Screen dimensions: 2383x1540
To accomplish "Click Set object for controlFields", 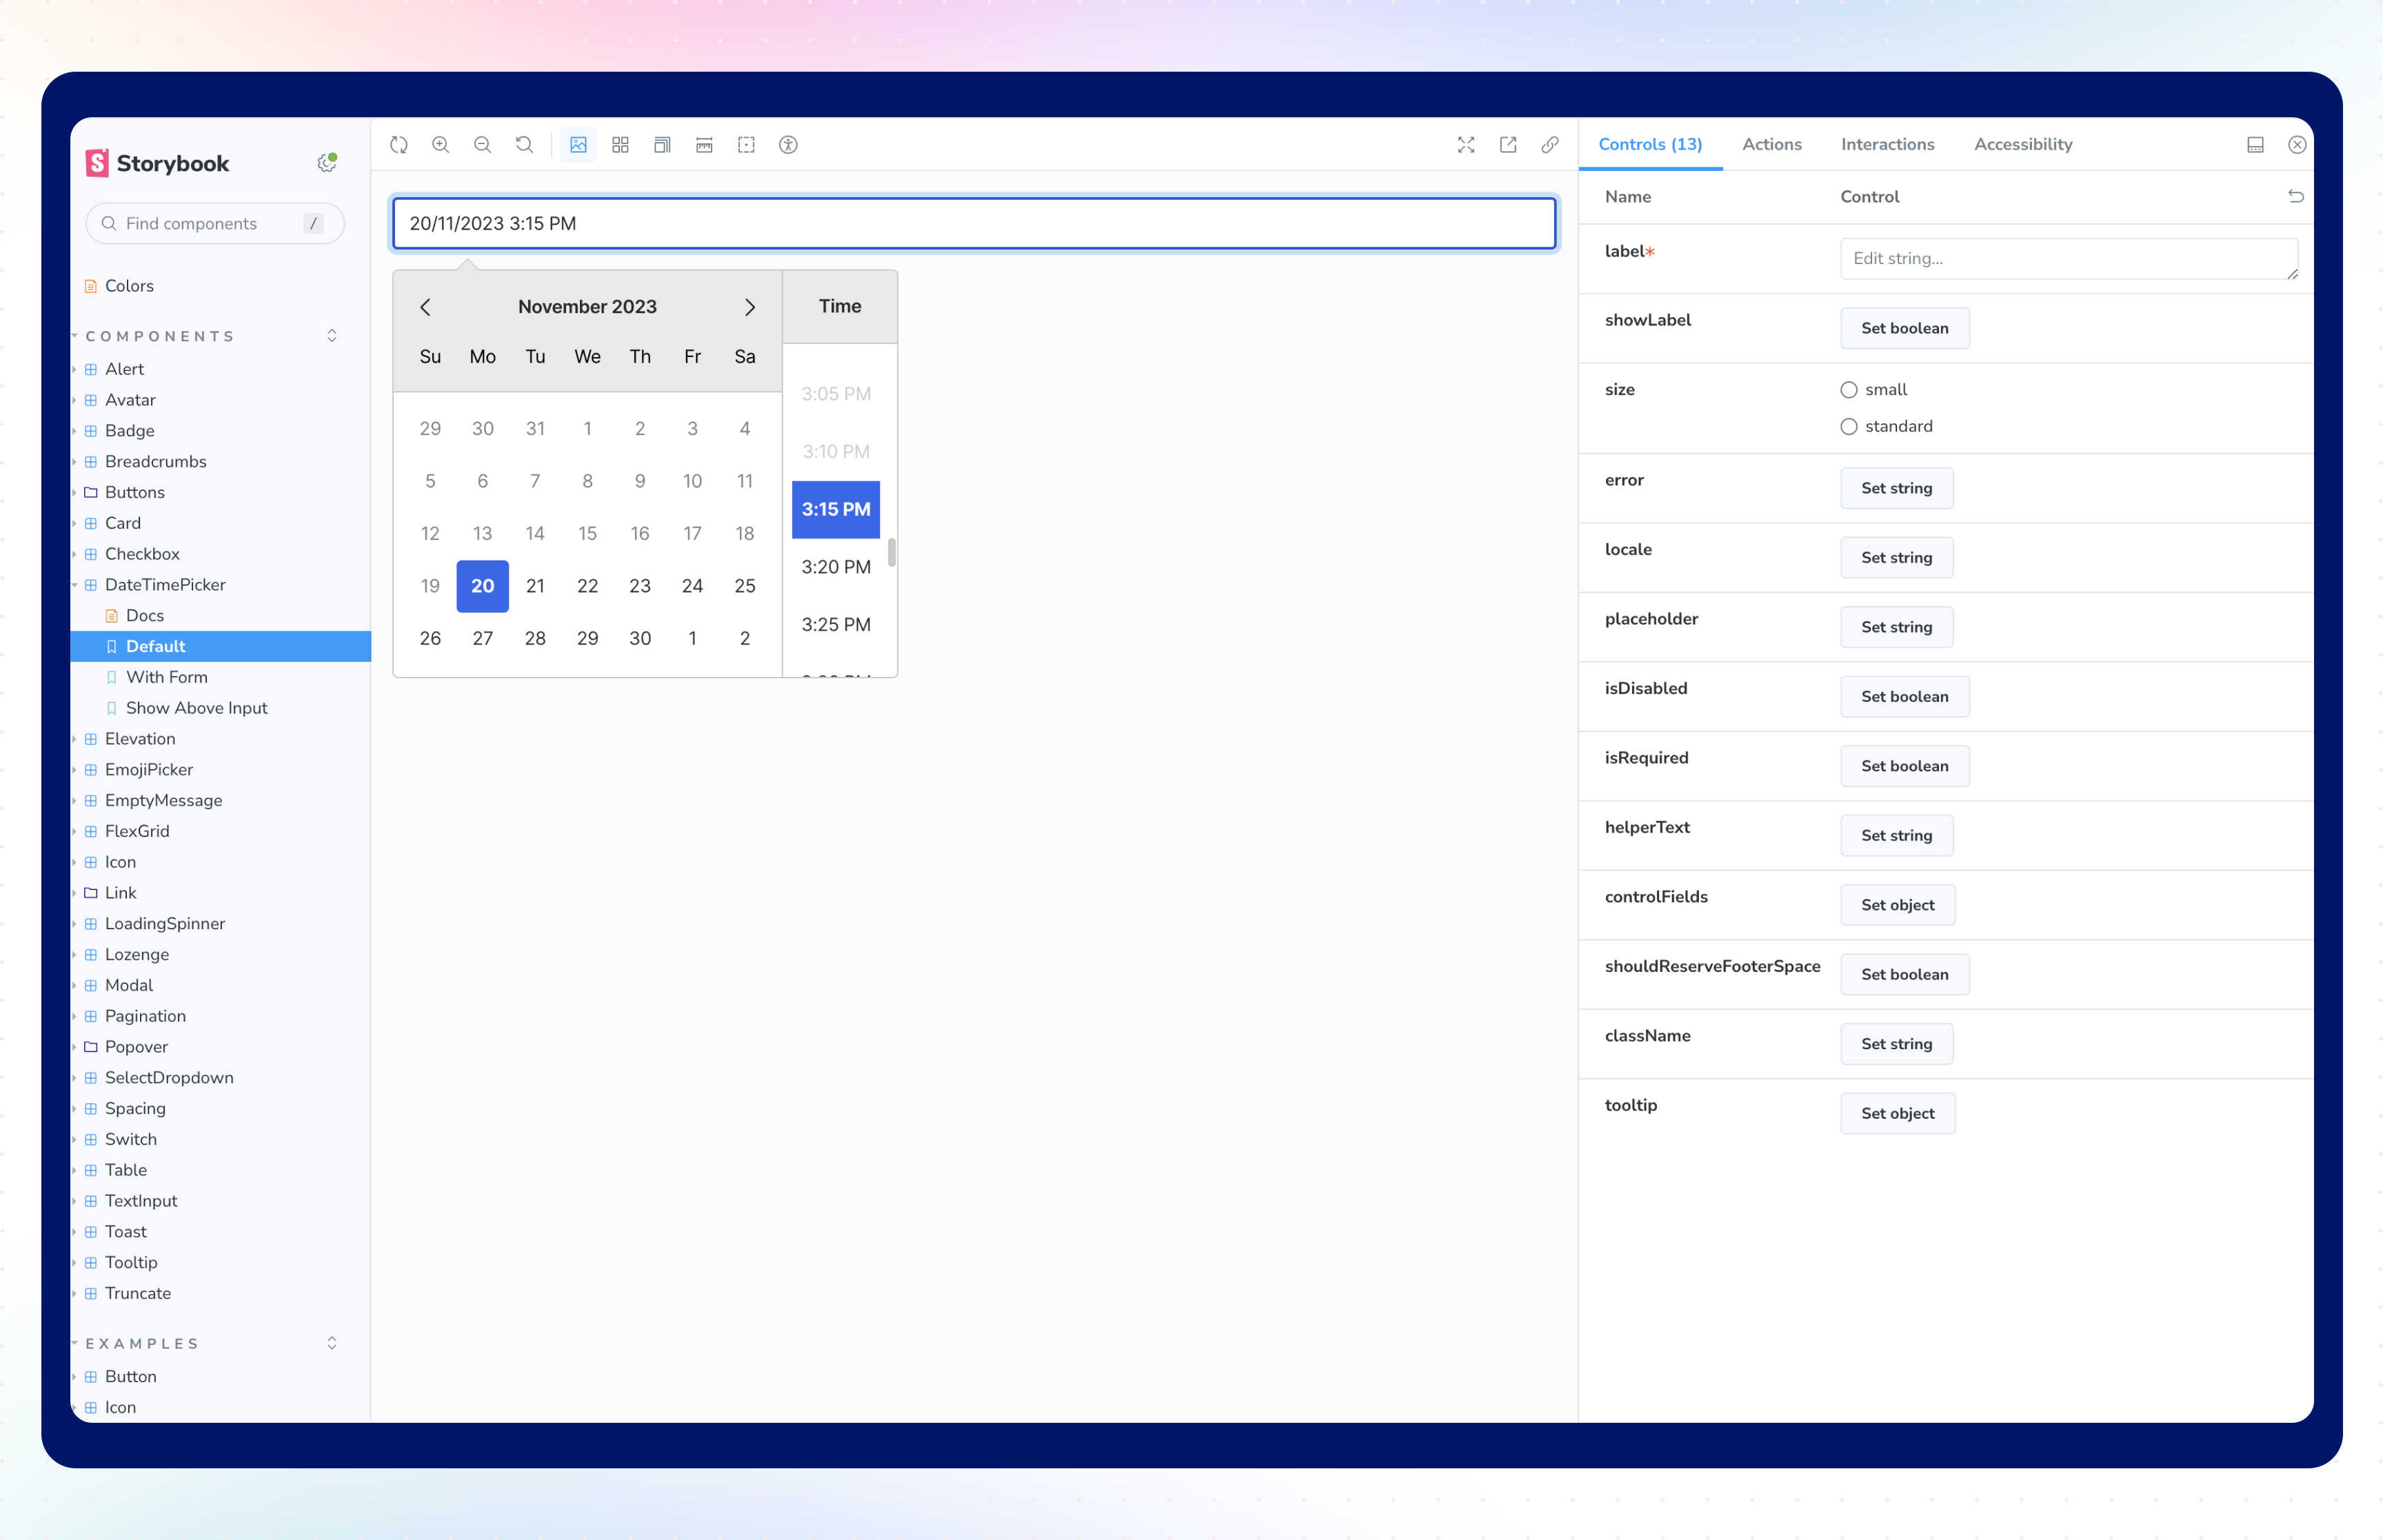I will click(1897, 905).
